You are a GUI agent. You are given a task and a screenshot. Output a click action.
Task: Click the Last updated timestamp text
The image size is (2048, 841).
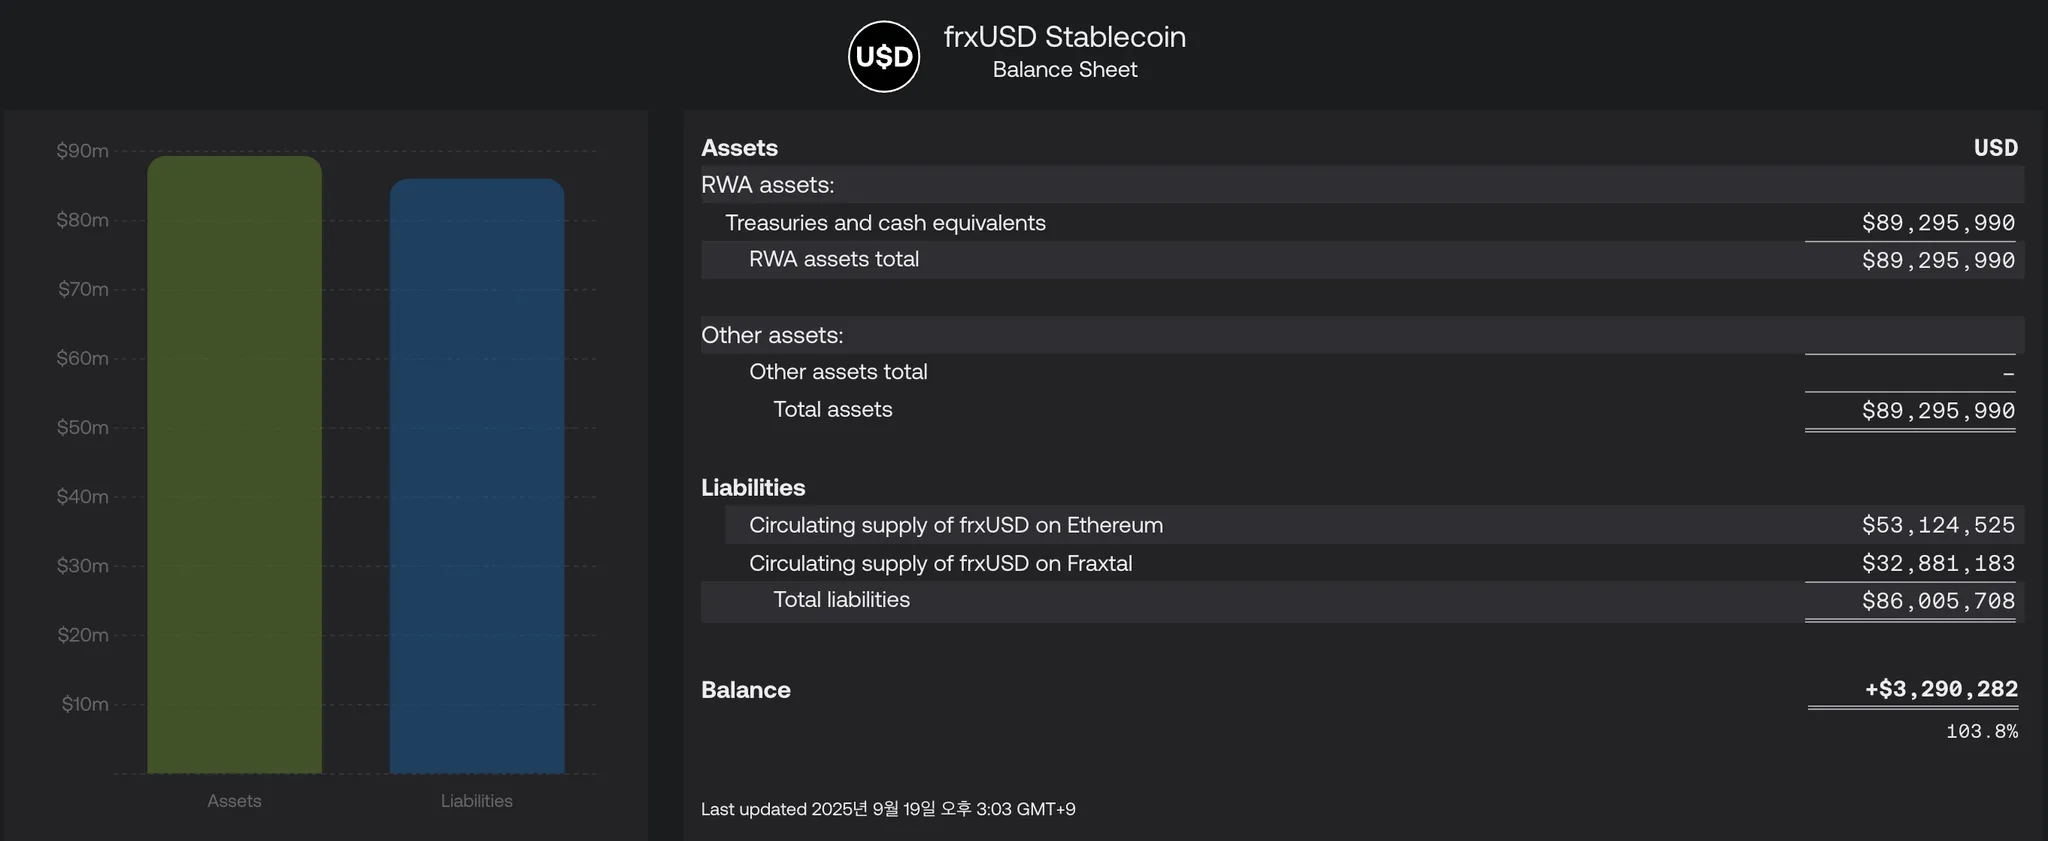[x=888, y=809]
